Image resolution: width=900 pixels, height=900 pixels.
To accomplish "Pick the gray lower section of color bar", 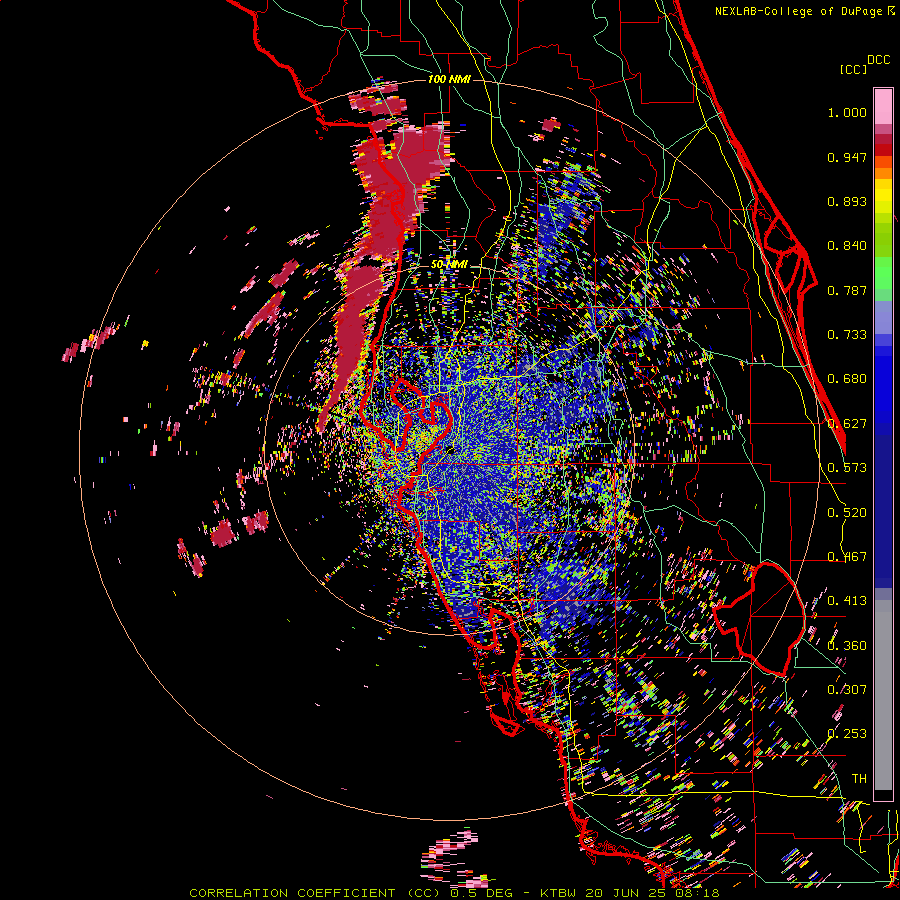I will click(x=883, y=695).
